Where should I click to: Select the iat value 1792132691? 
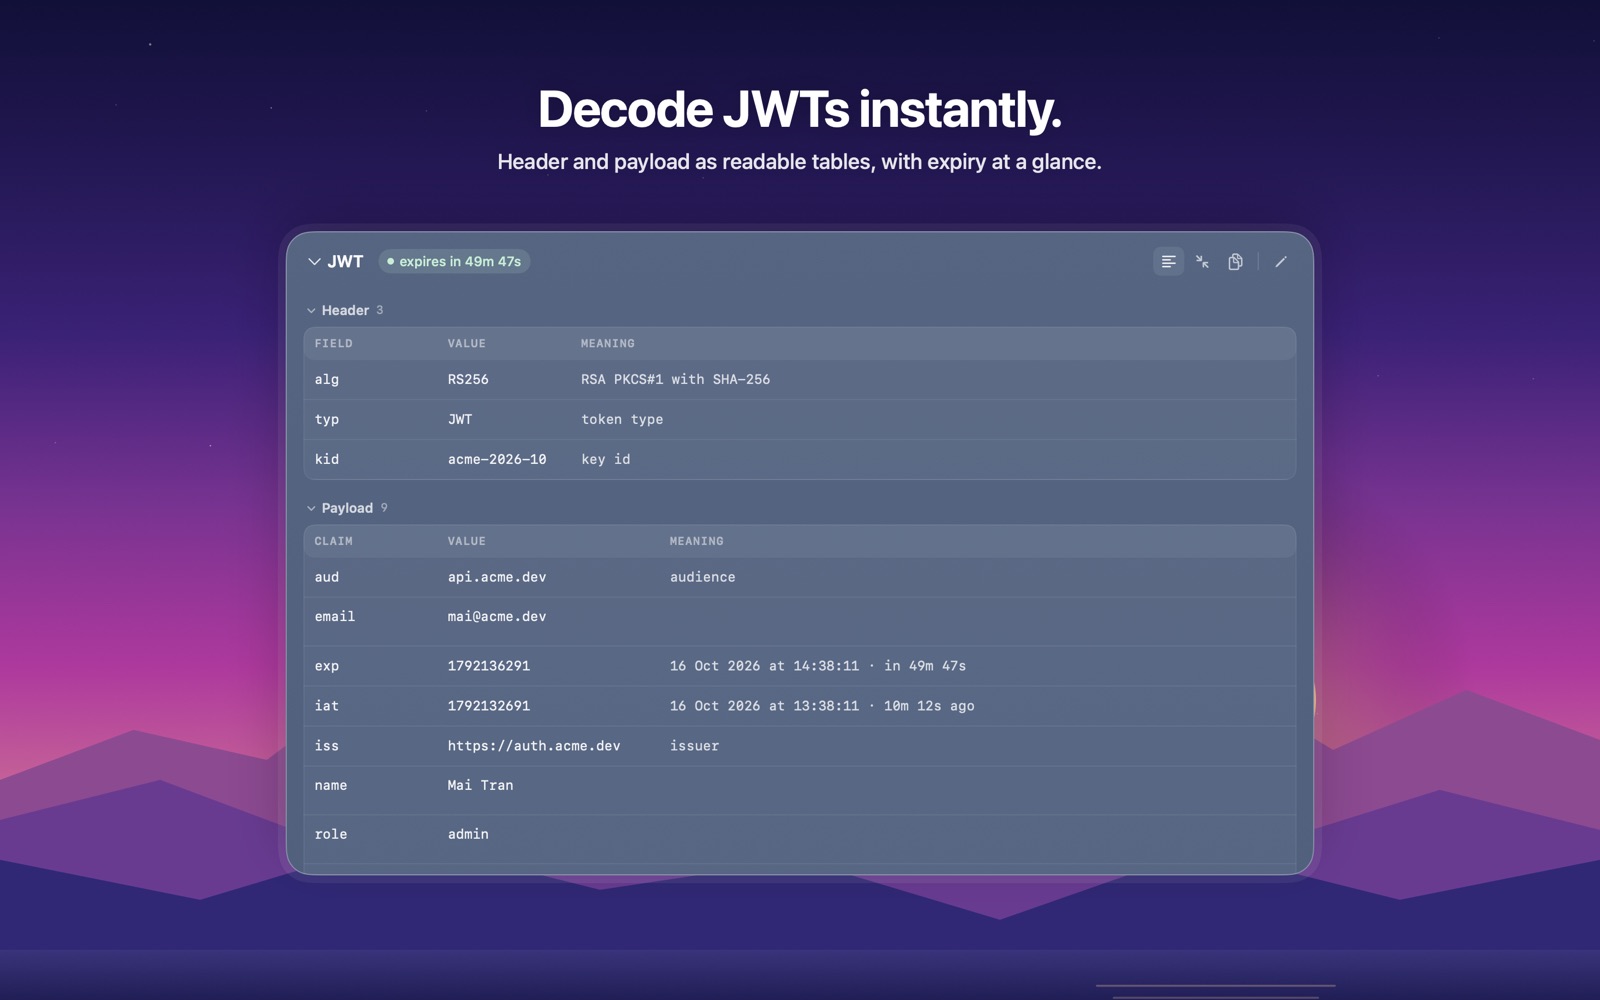489,706
